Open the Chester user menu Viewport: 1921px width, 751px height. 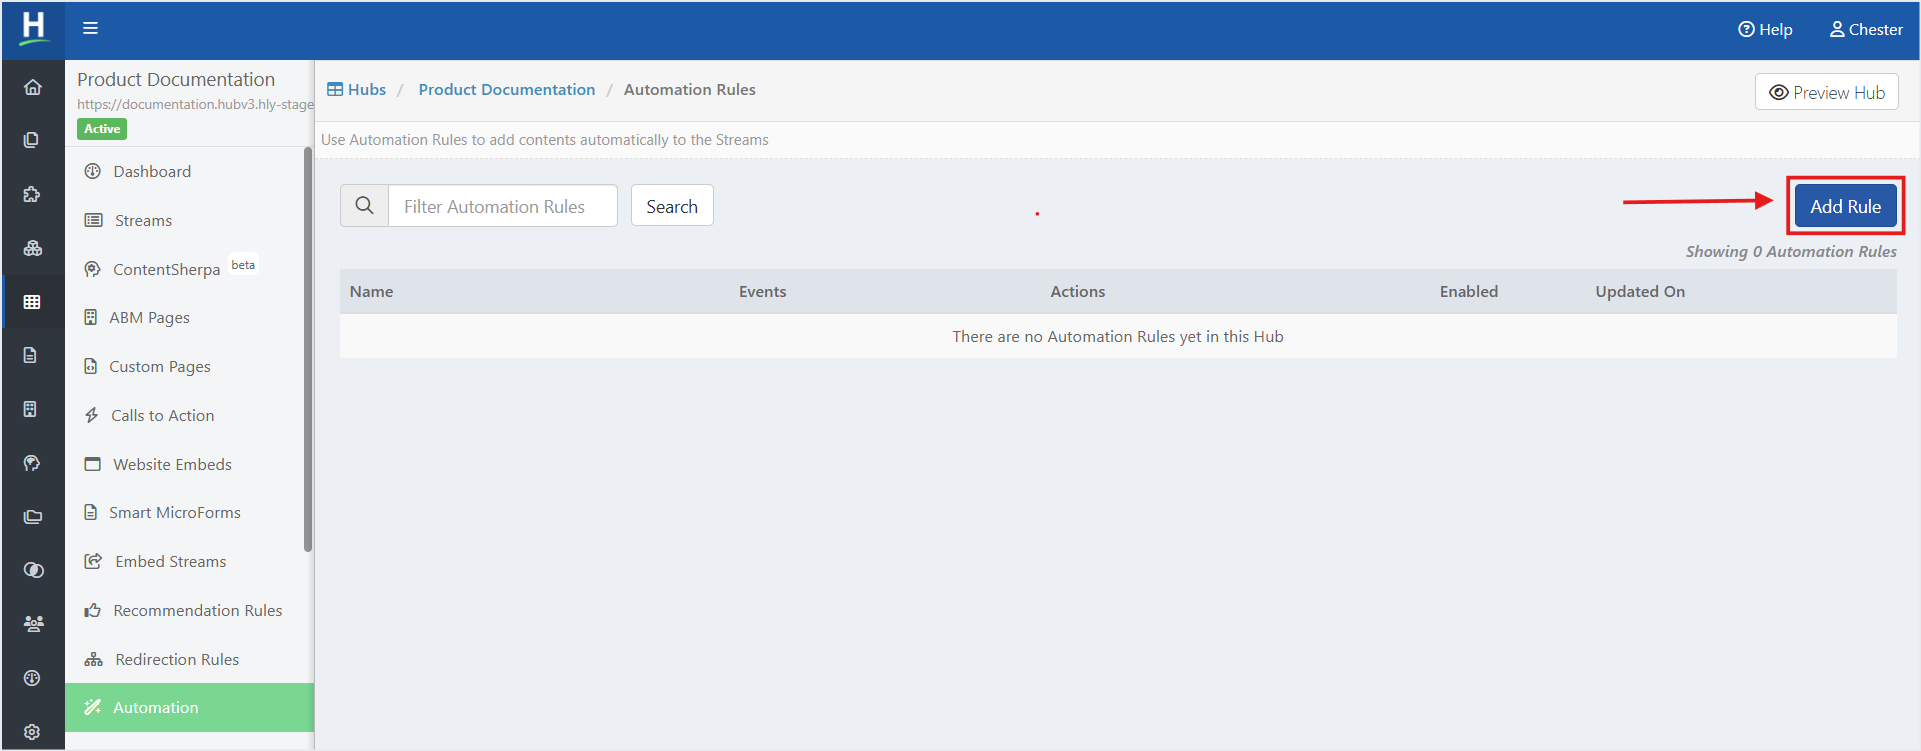click(x=1866, y=30)
